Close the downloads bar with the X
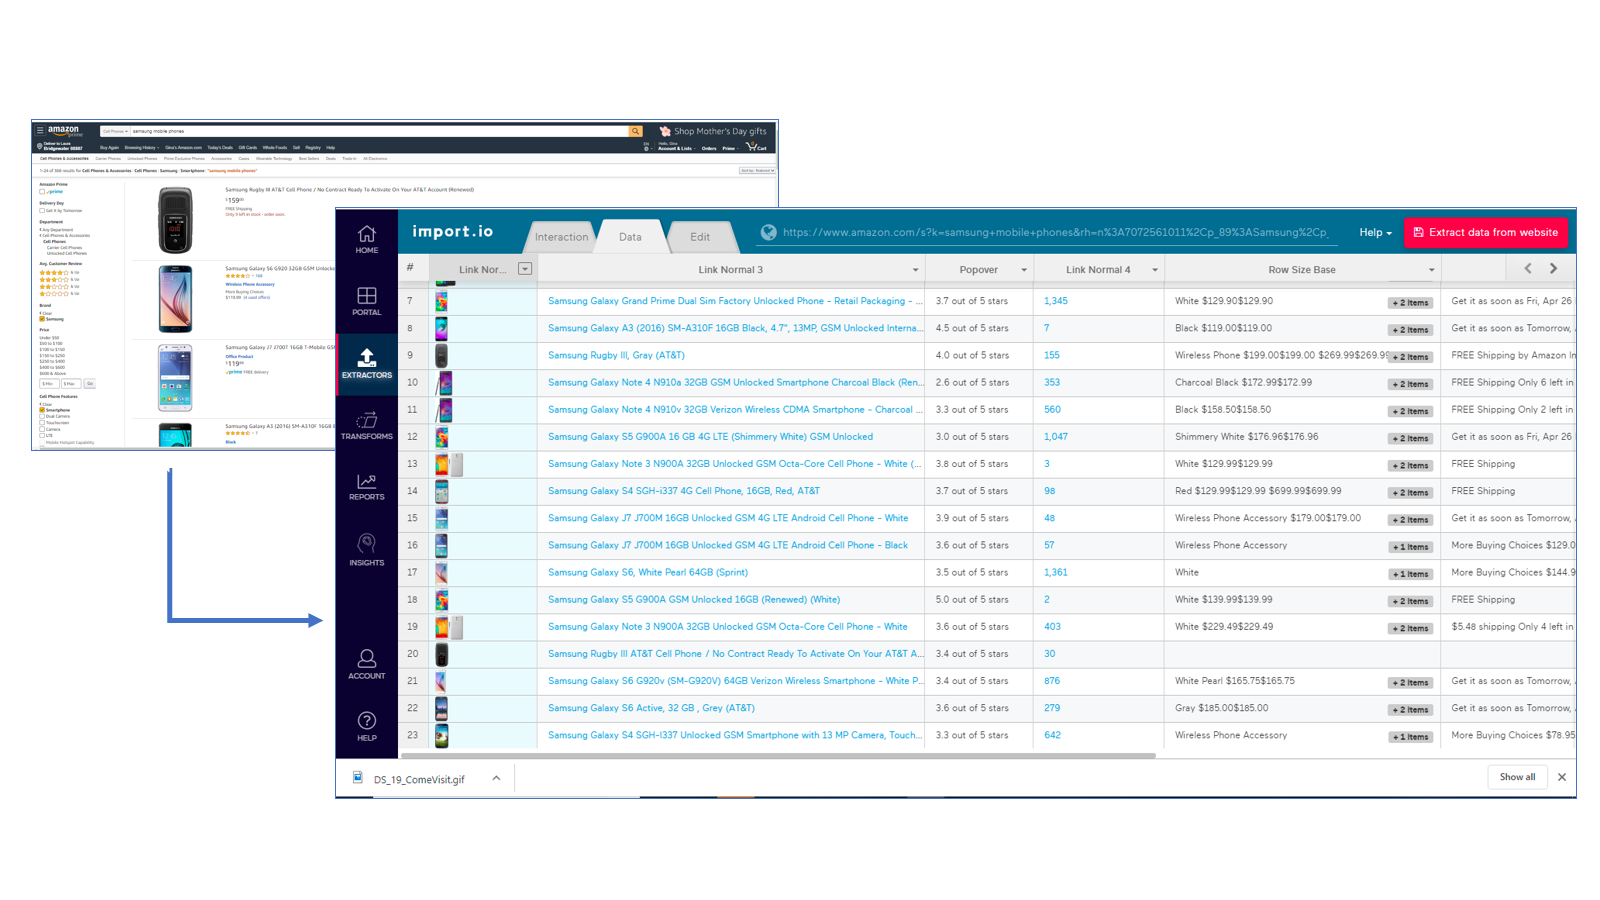Screen dimensions: 1600x900 coord(1561,777)
